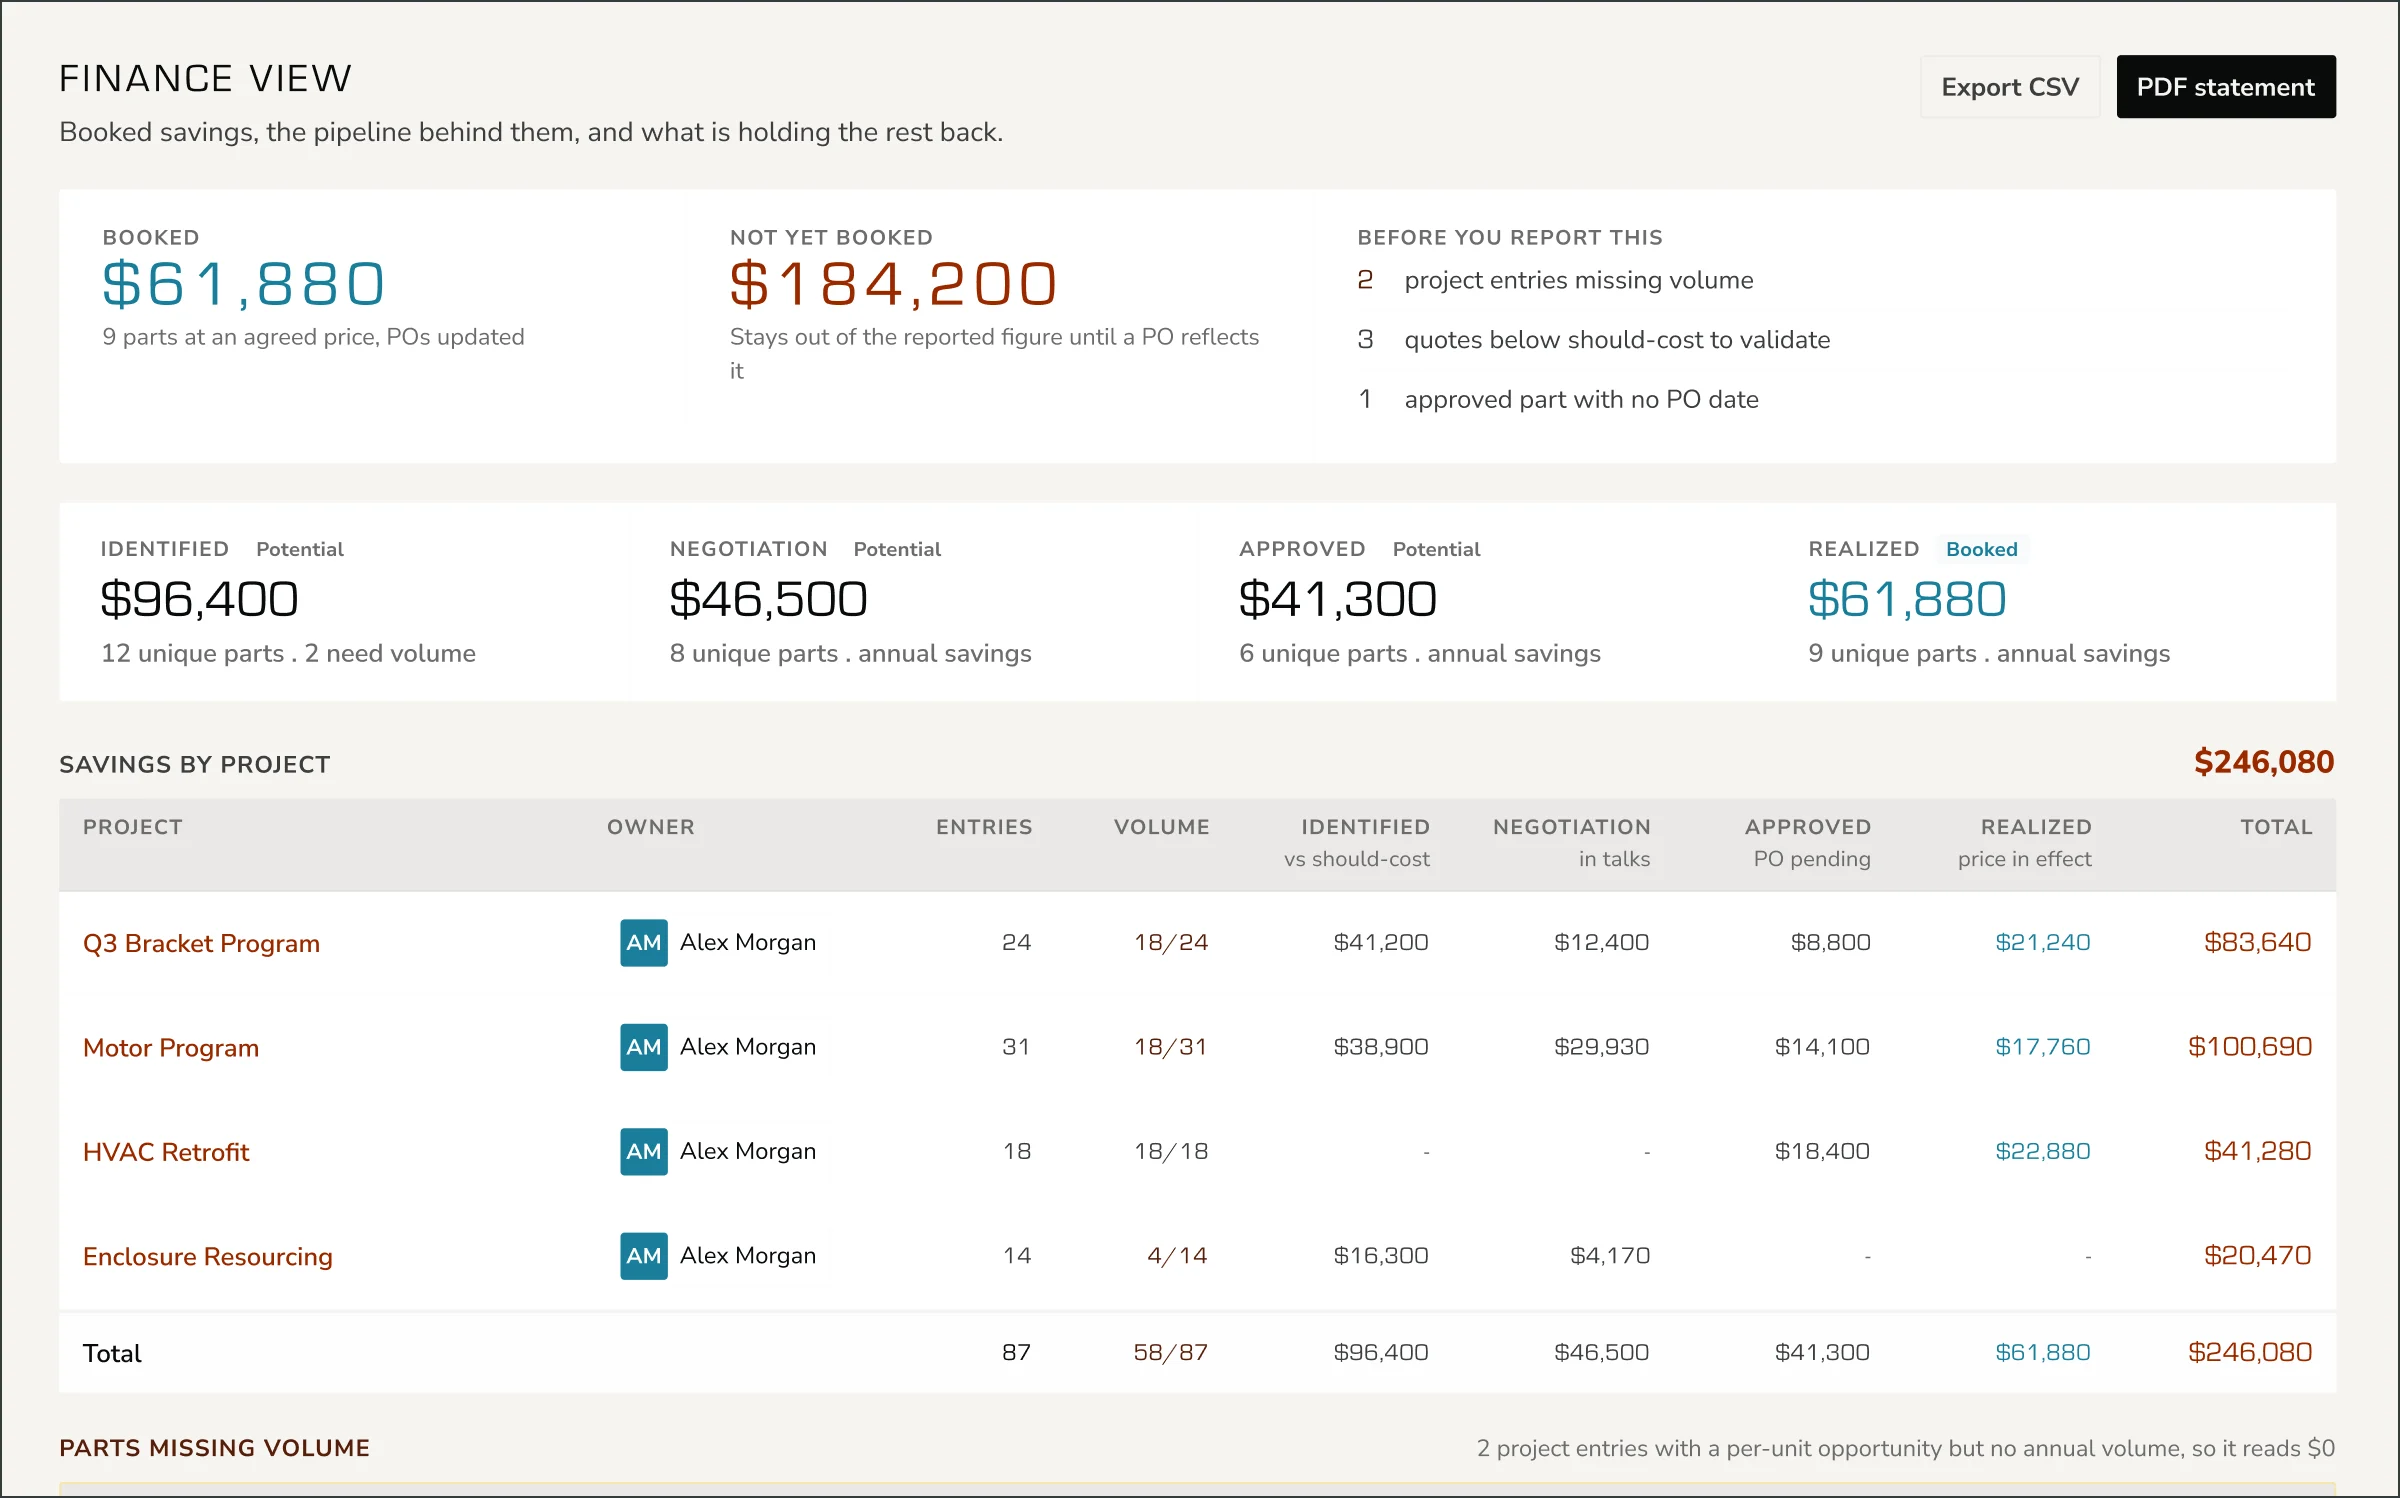
Task: Click the OWNER column header
Action: [x=651, y=827]
